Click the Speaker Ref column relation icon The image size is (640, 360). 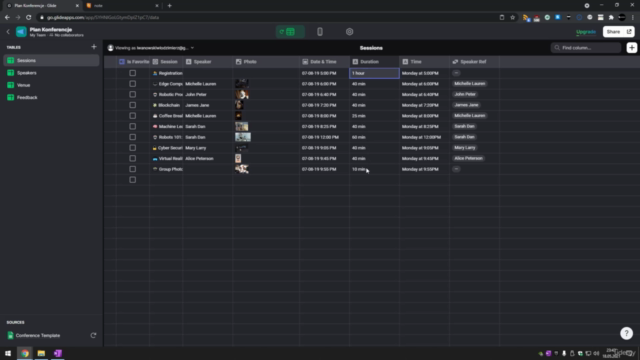pos(455,62)
